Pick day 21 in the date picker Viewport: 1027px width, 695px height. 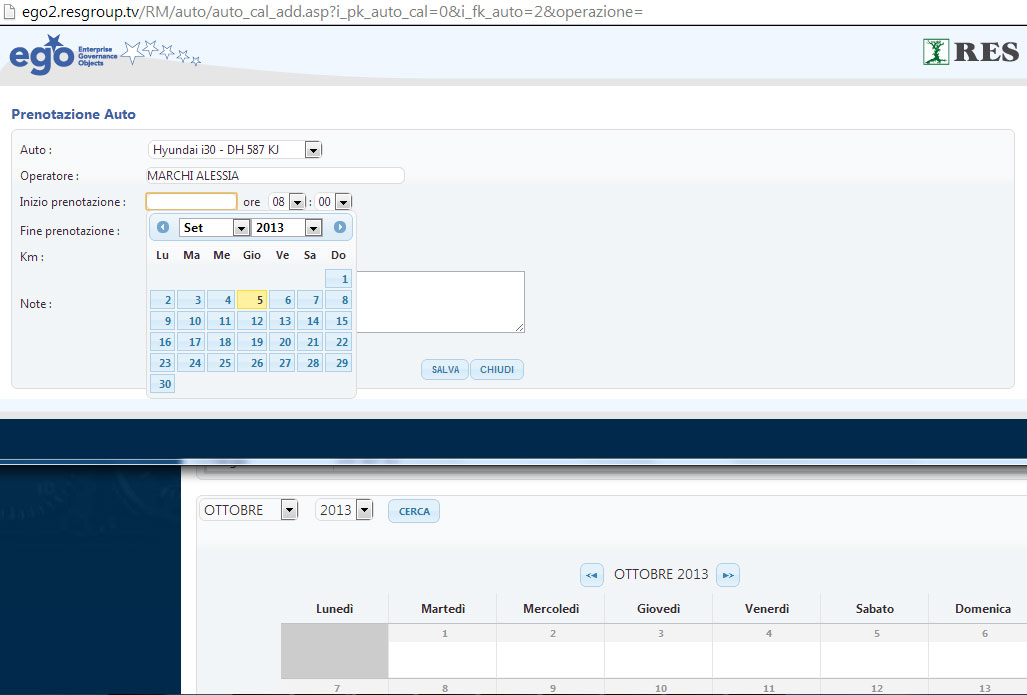tap(309, 341)
